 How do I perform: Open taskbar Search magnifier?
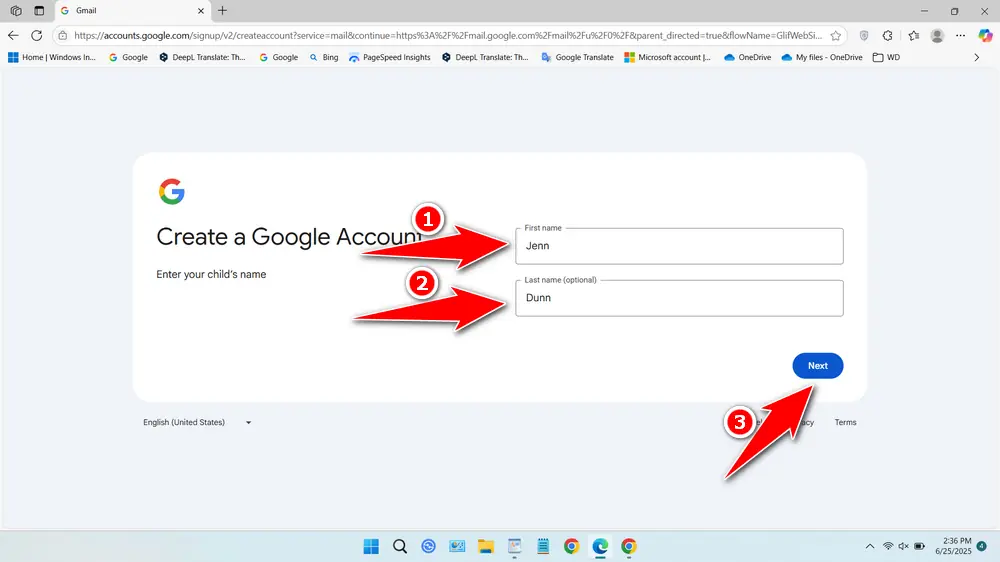click(400, 547)
